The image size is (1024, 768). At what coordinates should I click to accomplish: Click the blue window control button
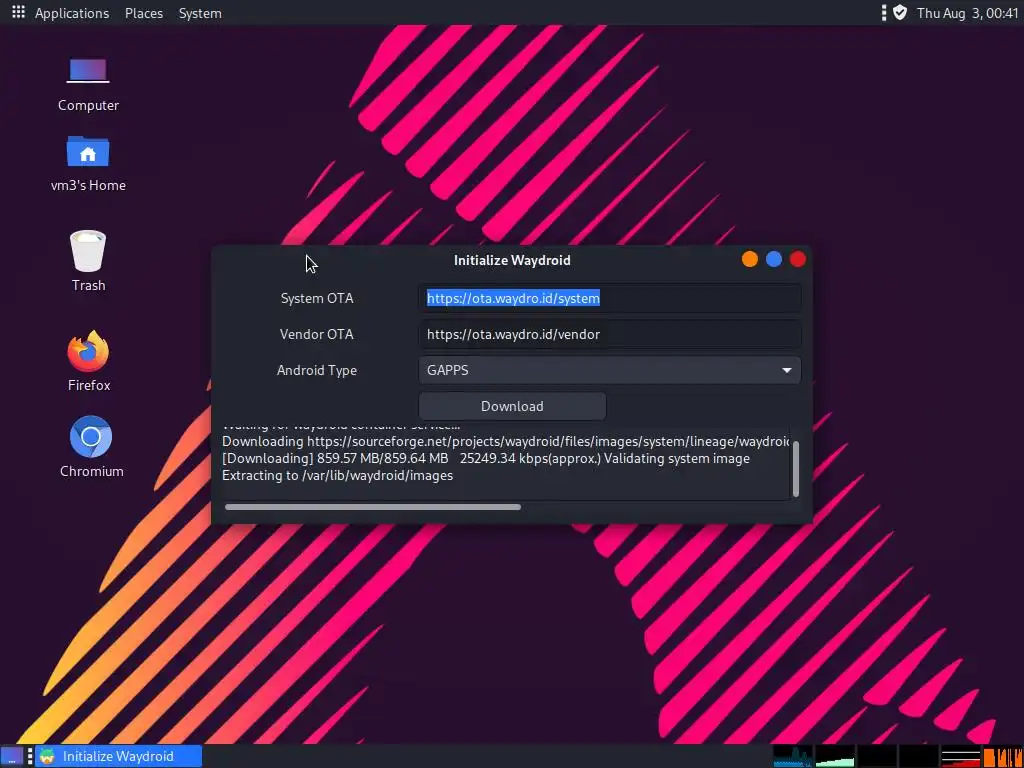tap(774, 259)
